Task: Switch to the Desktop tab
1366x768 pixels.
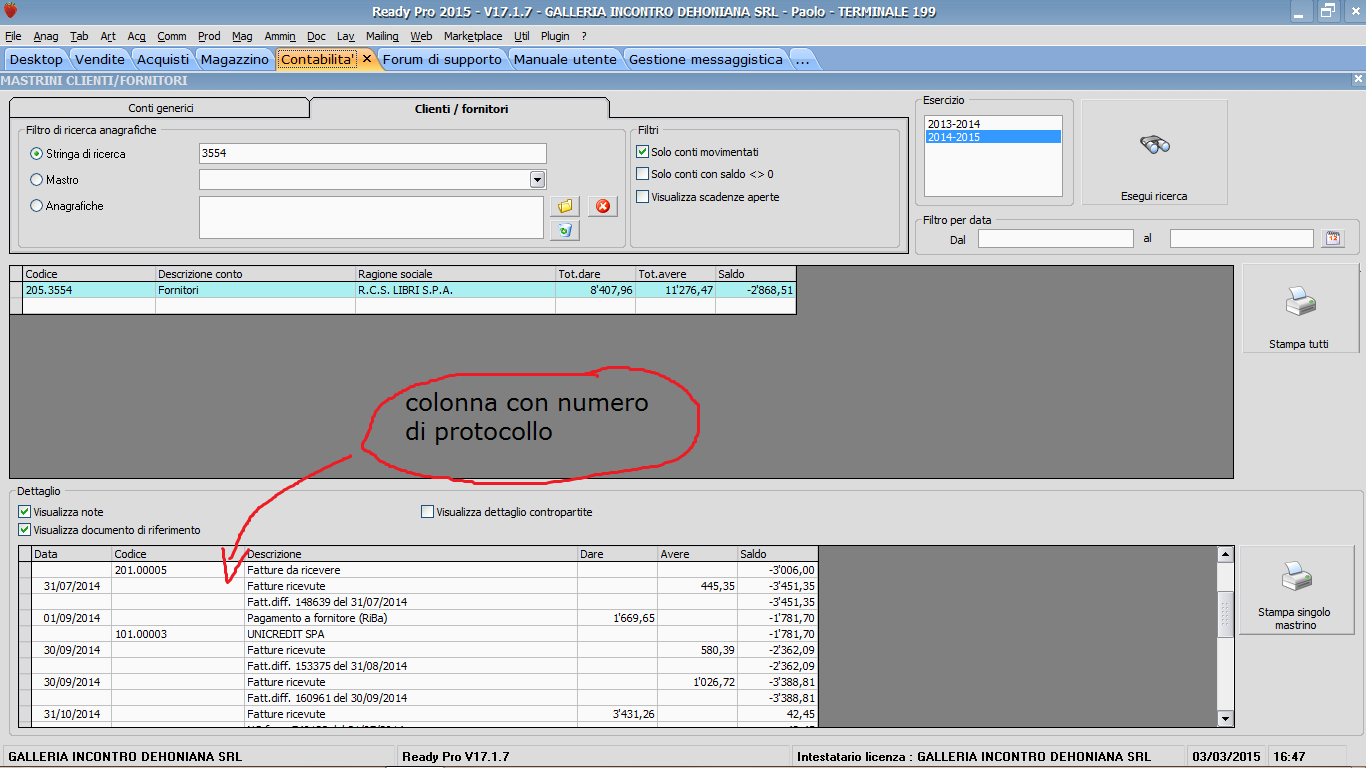Action: 36,59
